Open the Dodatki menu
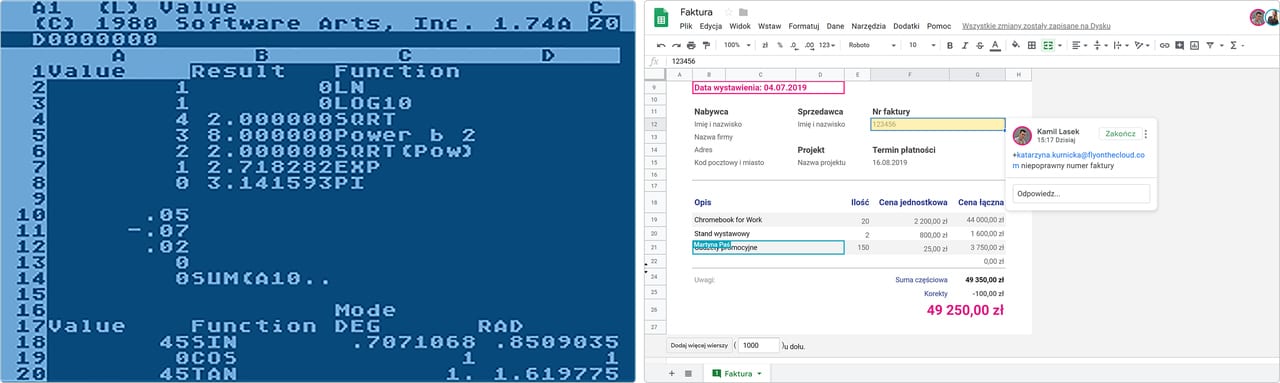The width and height of the screenshot is (1280, 383). click(x=907, y=27)
